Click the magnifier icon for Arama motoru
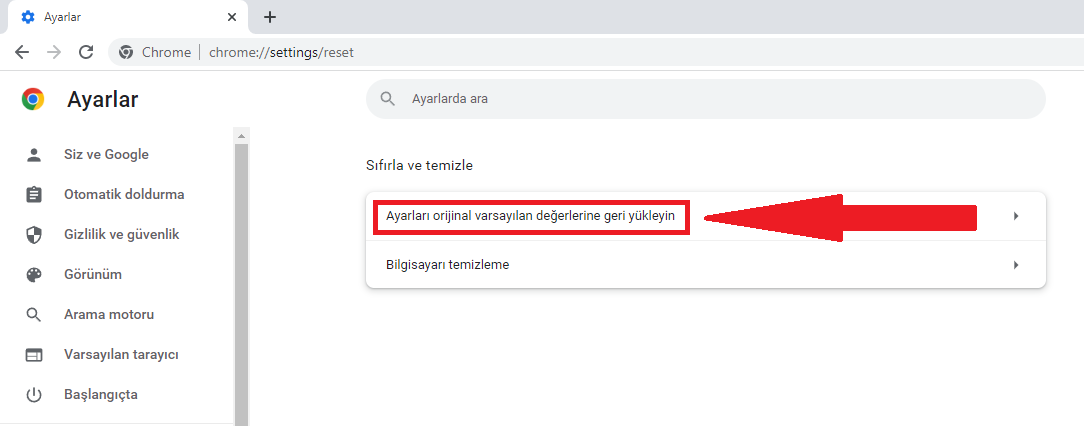Image resolution: width=1084 pixels, height=426 pixels. coord(34,315)
